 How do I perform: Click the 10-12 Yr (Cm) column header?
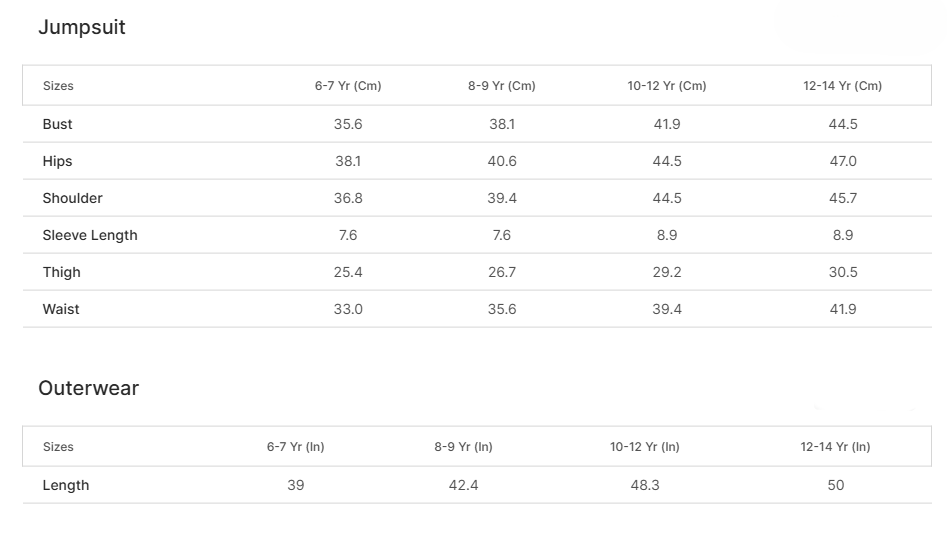pyautogui.click(x=667, y=86)
